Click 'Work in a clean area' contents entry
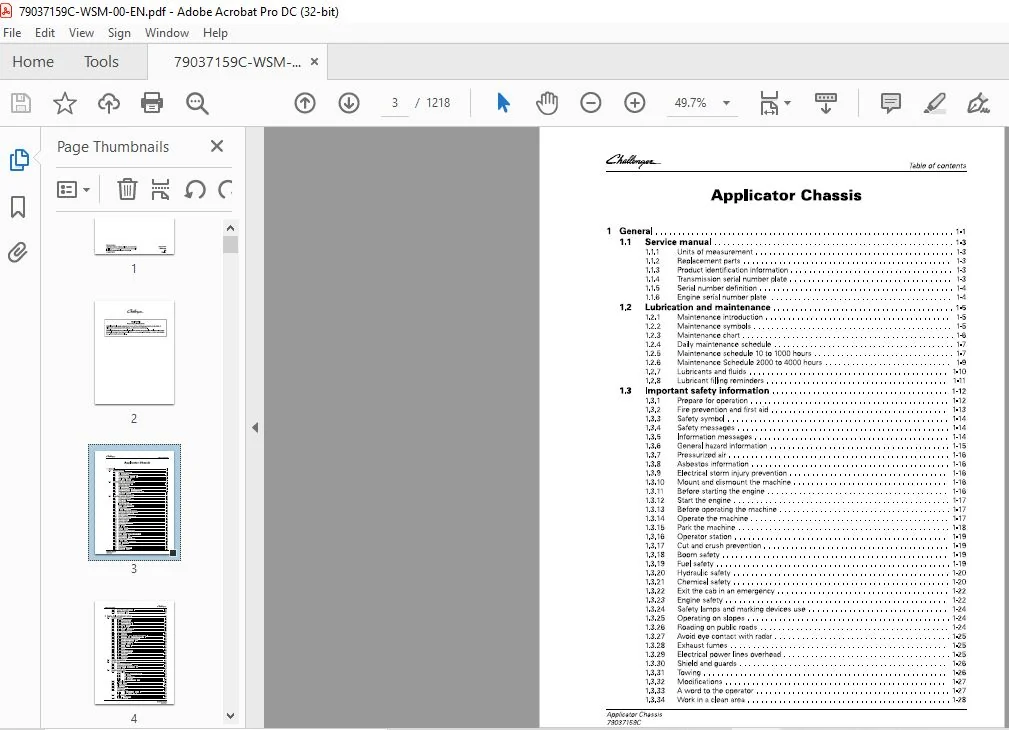Screen dimensions: 1009x730 pyautogui.click(x=710, y=700)
